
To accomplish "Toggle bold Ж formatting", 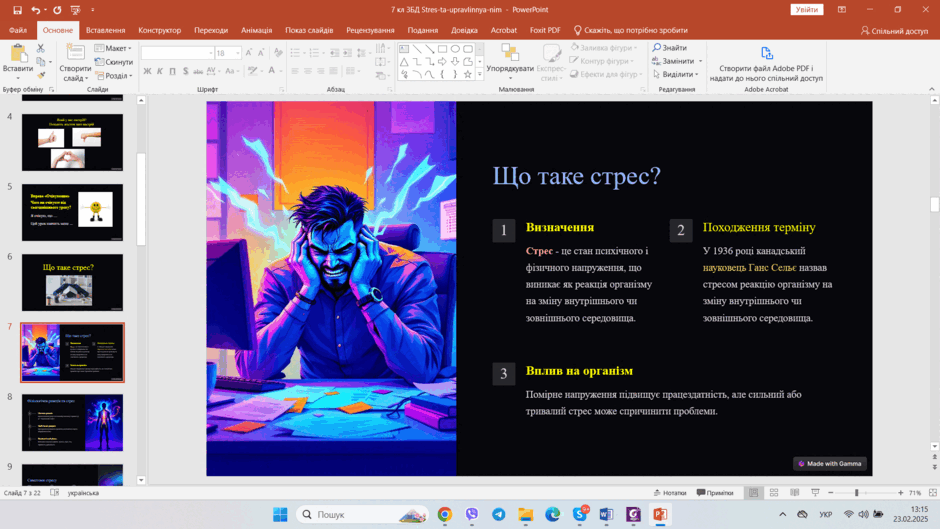I will 147,71.
